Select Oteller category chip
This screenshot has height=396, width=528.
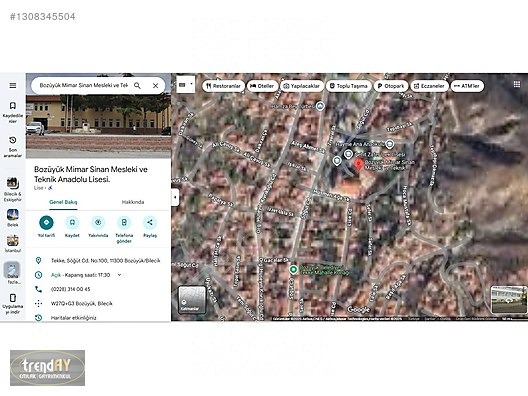[x=262, y=86]
